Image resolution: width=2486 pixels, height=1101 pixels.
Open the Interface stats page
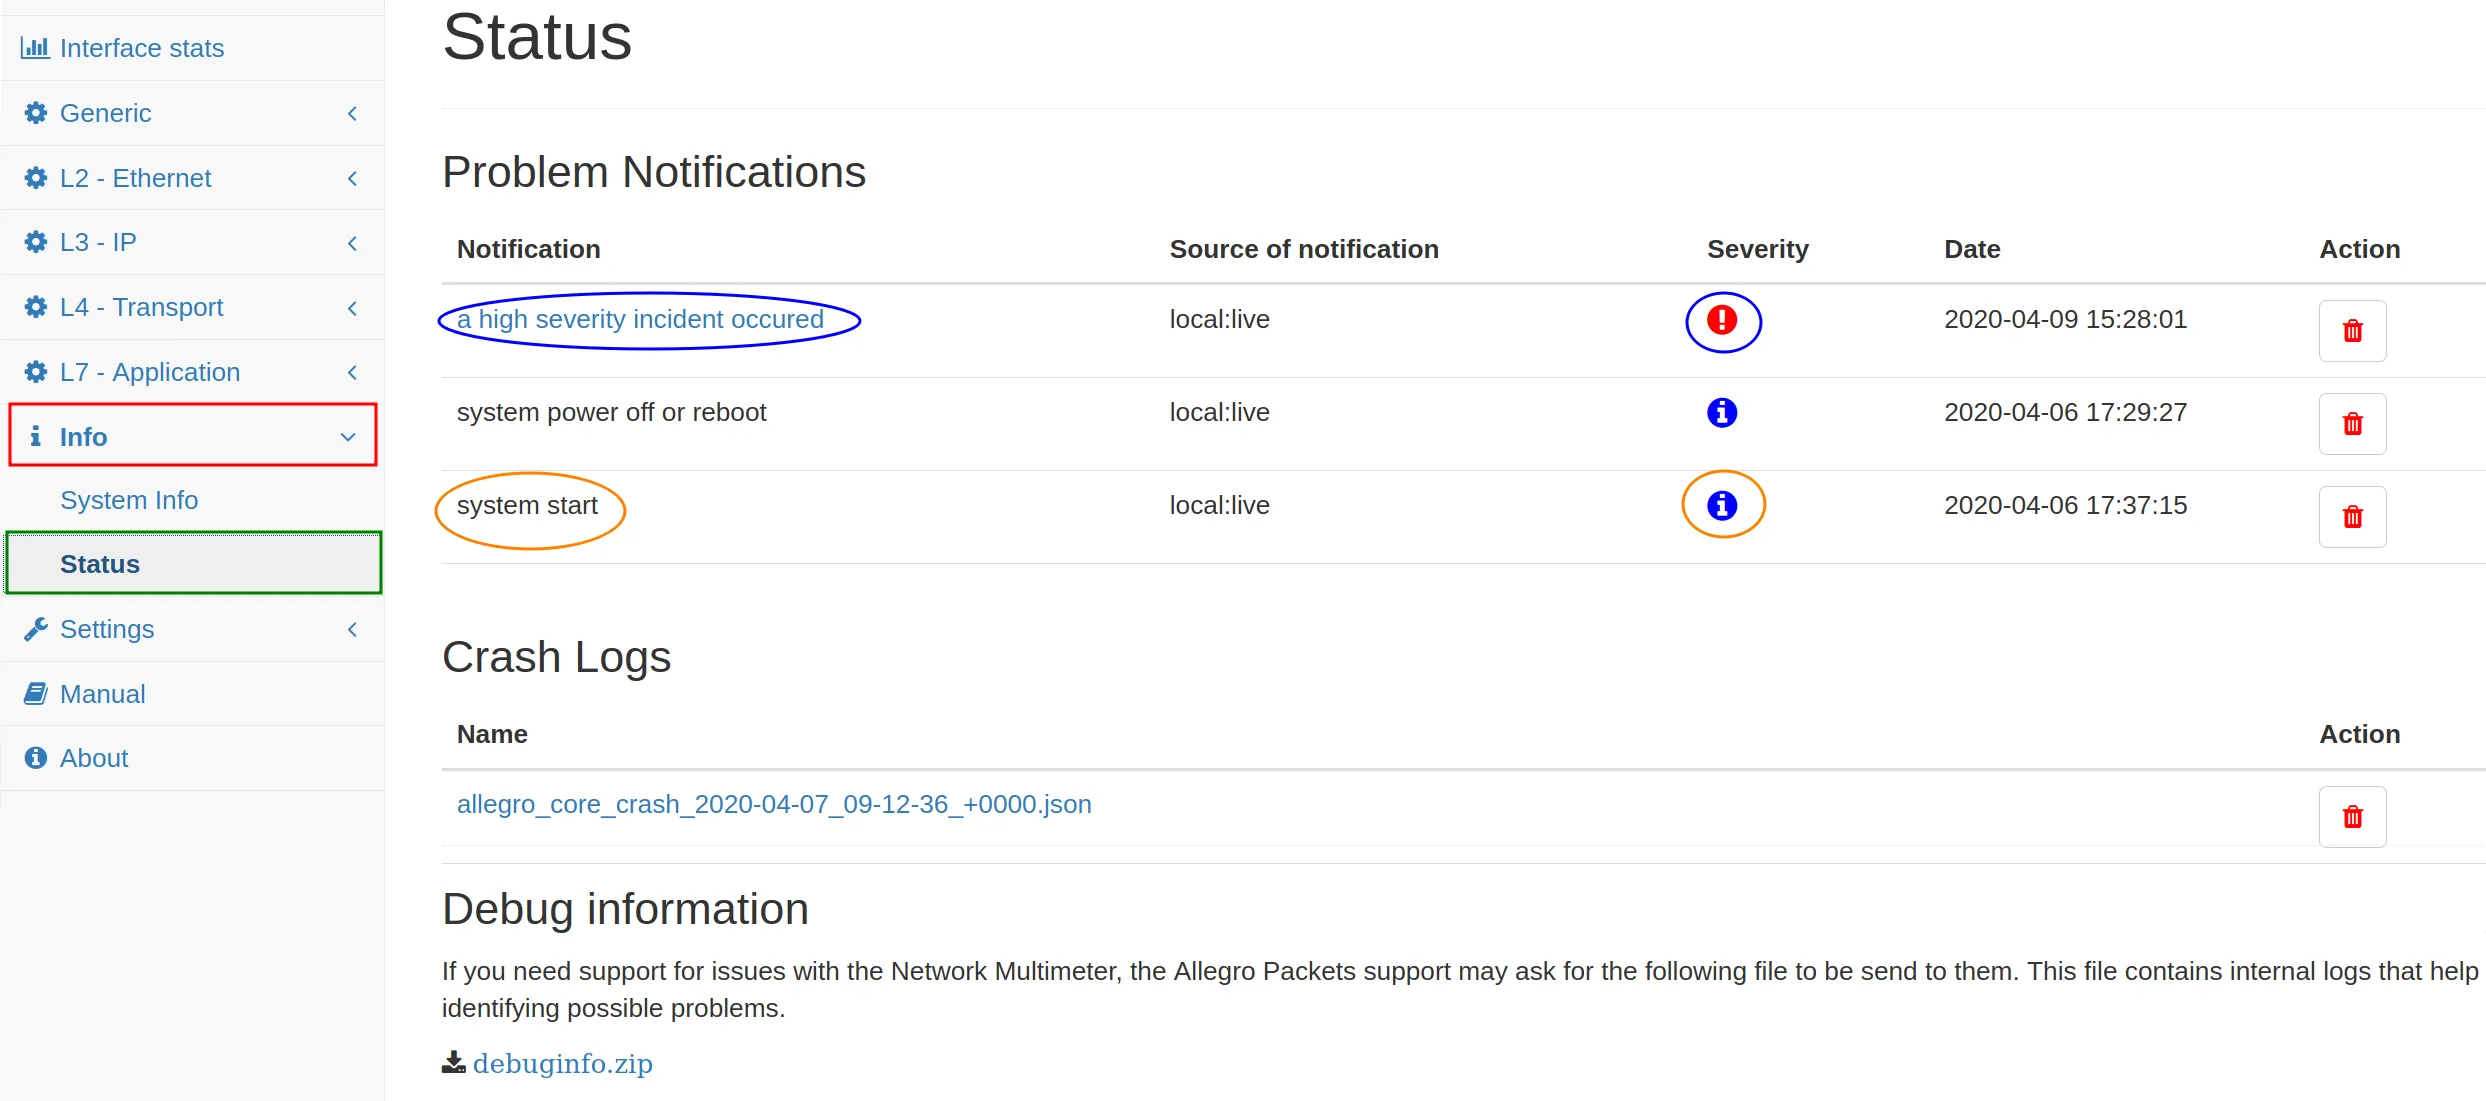coord(141,48)
